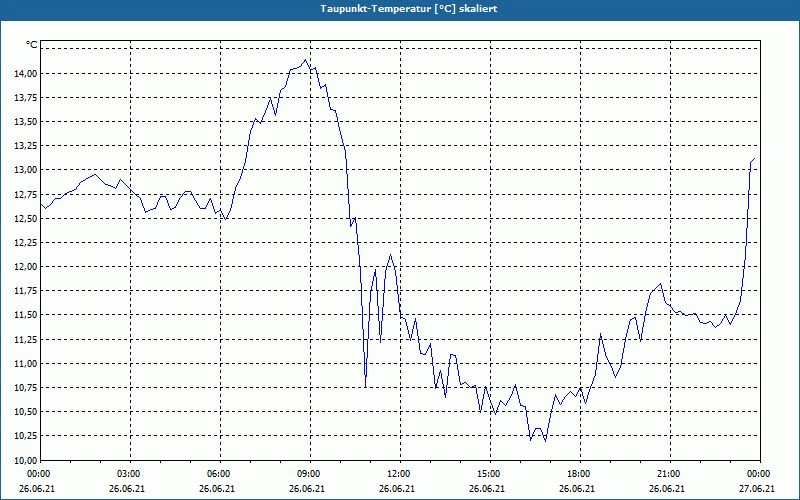Pick the 26.06.21 date under 18:00

click(578, 489)
